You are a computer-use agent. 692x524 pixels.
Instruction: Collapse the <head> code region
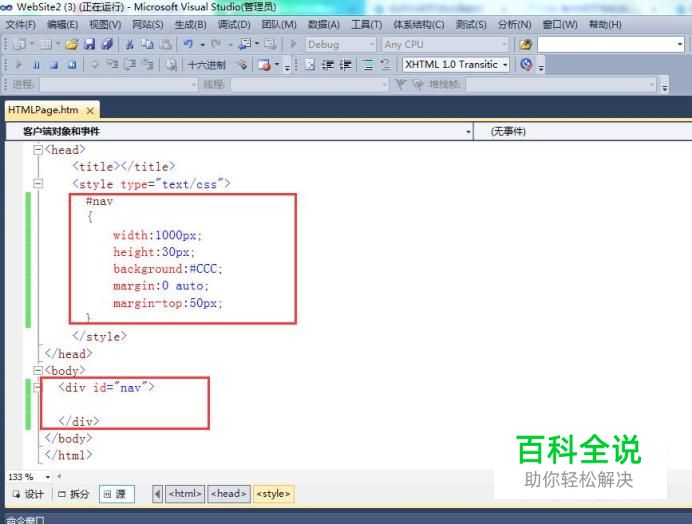tap(38, 150)
